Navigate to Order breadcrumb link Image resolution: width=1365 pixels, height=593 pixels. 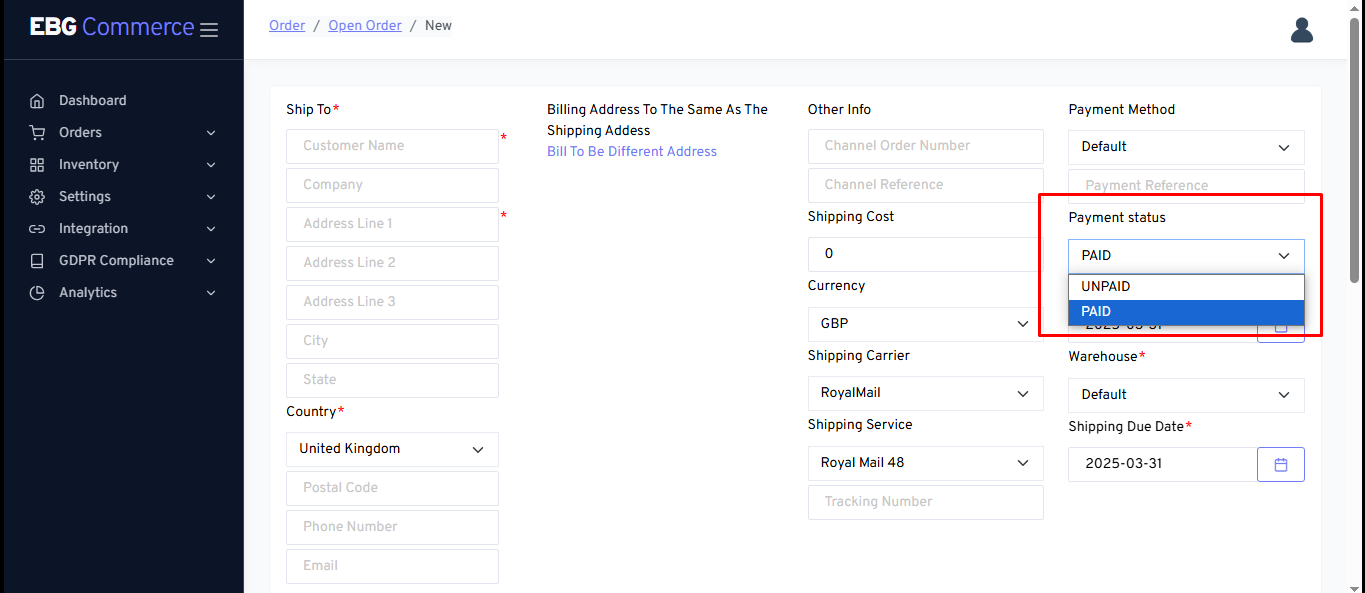tap(287, 26)
